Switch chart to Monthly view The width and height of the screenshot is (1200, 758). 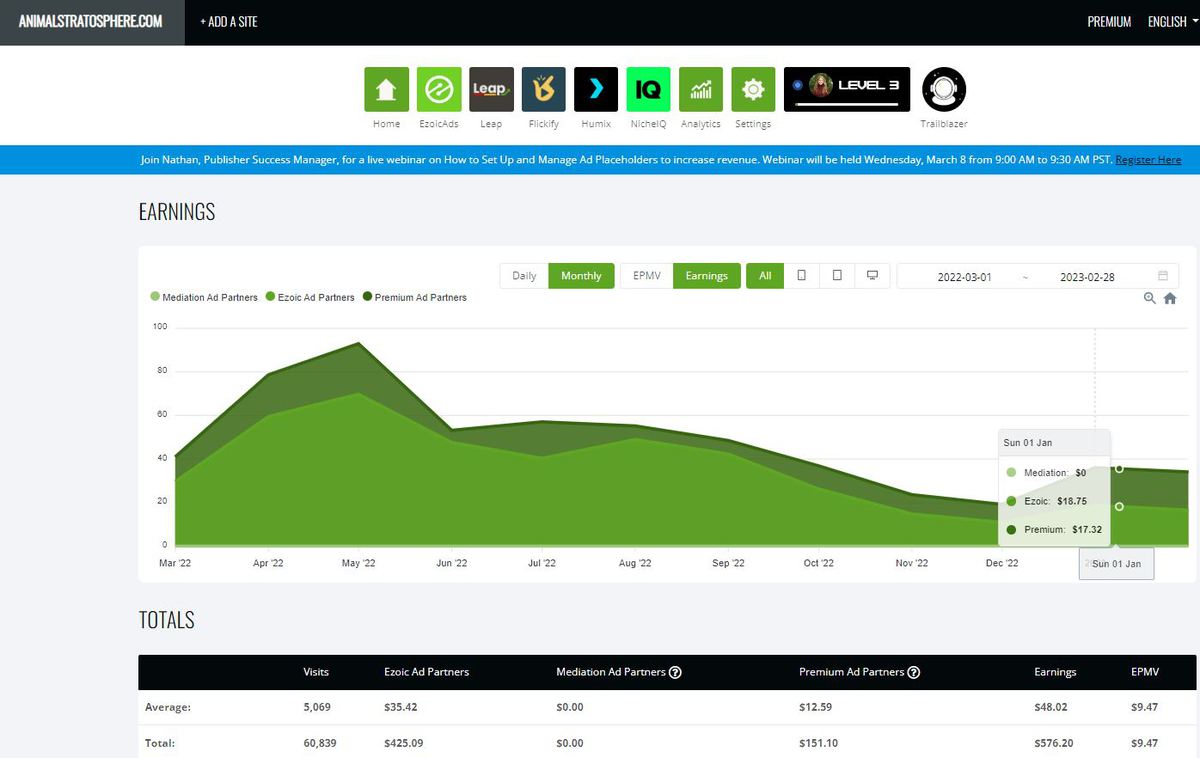coord(581,276)
